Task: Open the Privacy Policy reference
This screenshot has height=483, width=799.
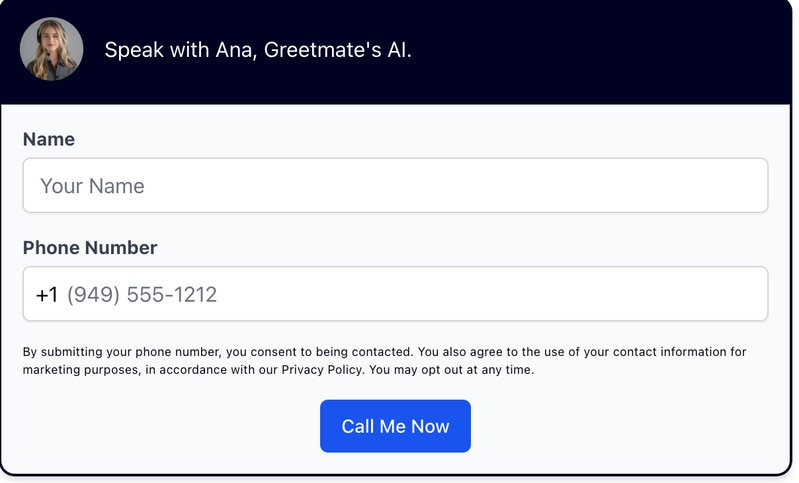Action: click(x=323, y=370)
